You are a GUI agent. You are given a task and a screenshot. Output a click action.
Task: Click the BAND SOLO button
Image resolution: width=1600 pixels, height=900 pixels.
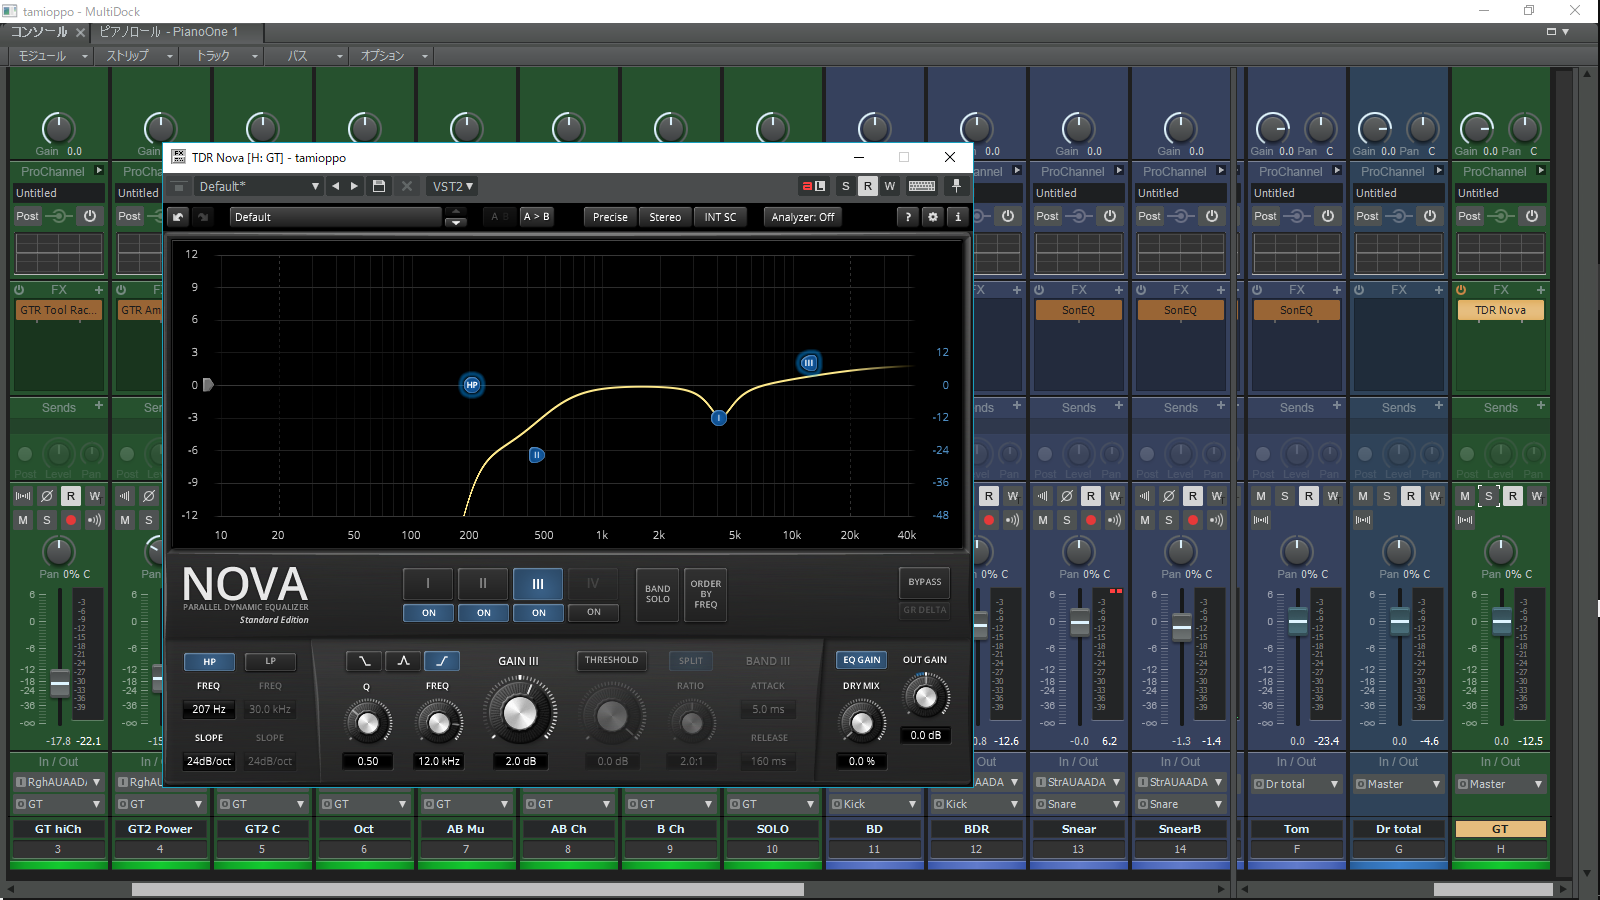pyautogui.click(x=657, y=594)
